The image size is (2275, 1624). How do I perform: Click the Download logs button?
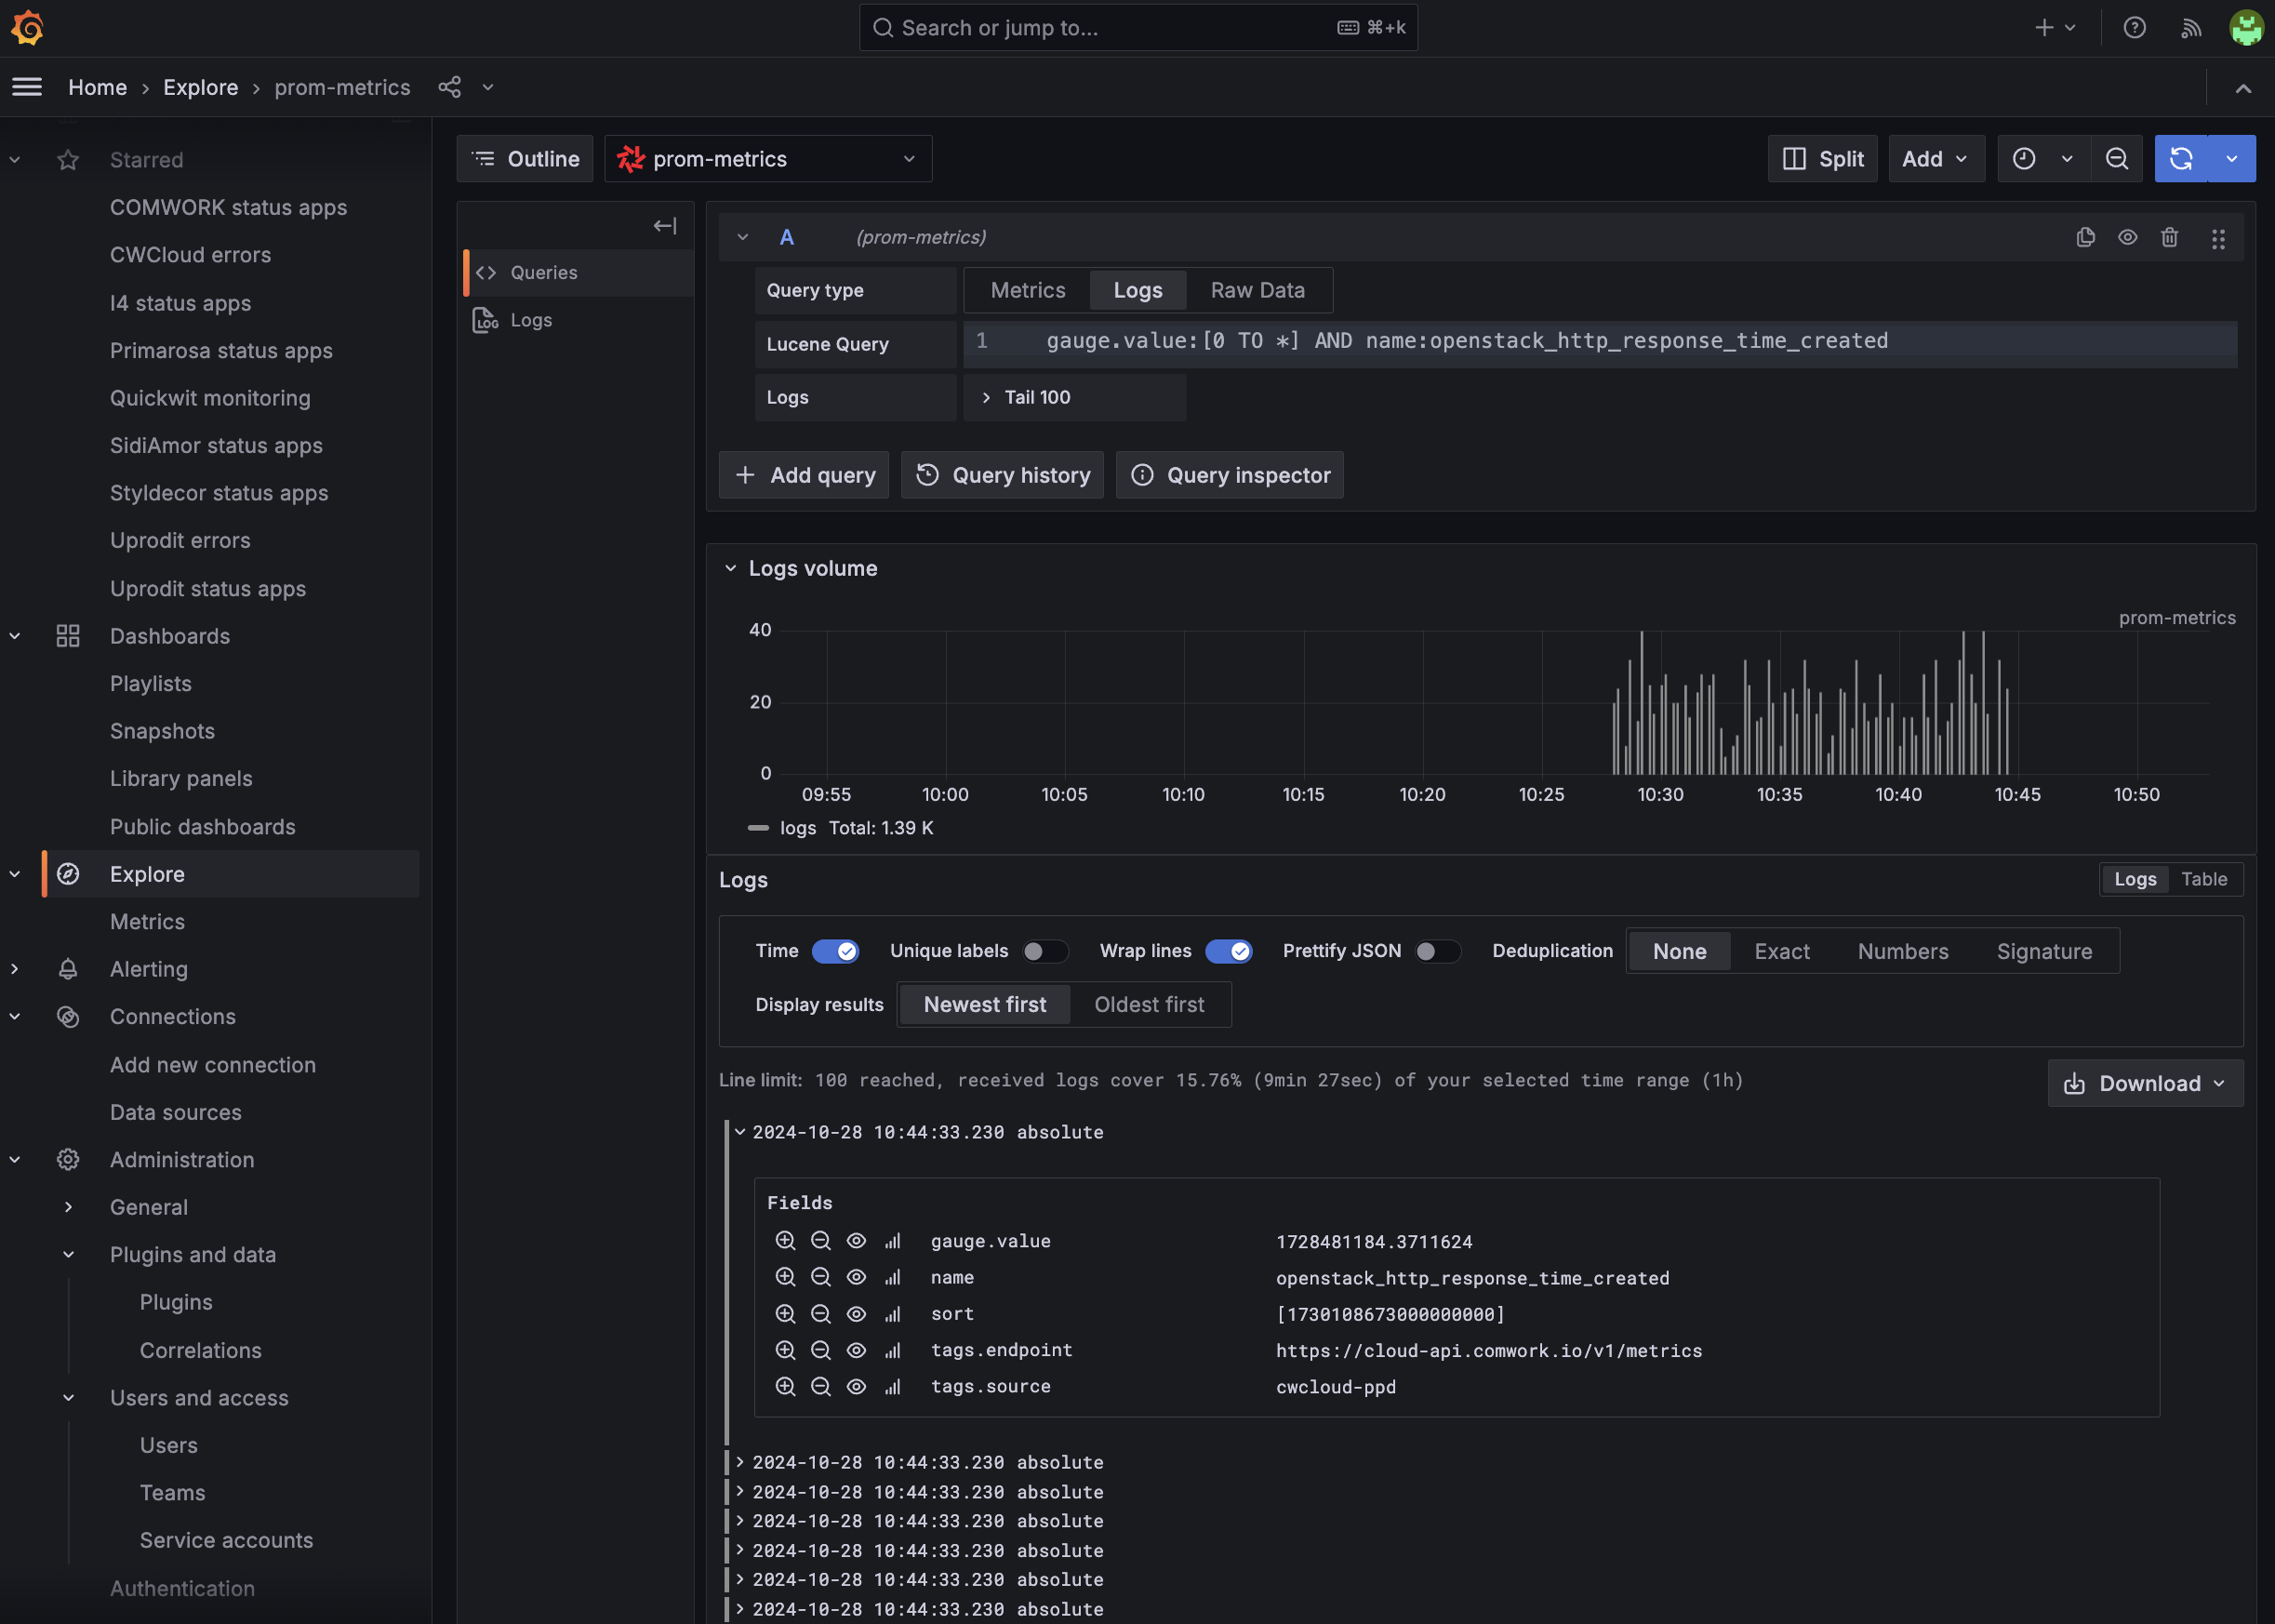click(x=2143, y=1083)
